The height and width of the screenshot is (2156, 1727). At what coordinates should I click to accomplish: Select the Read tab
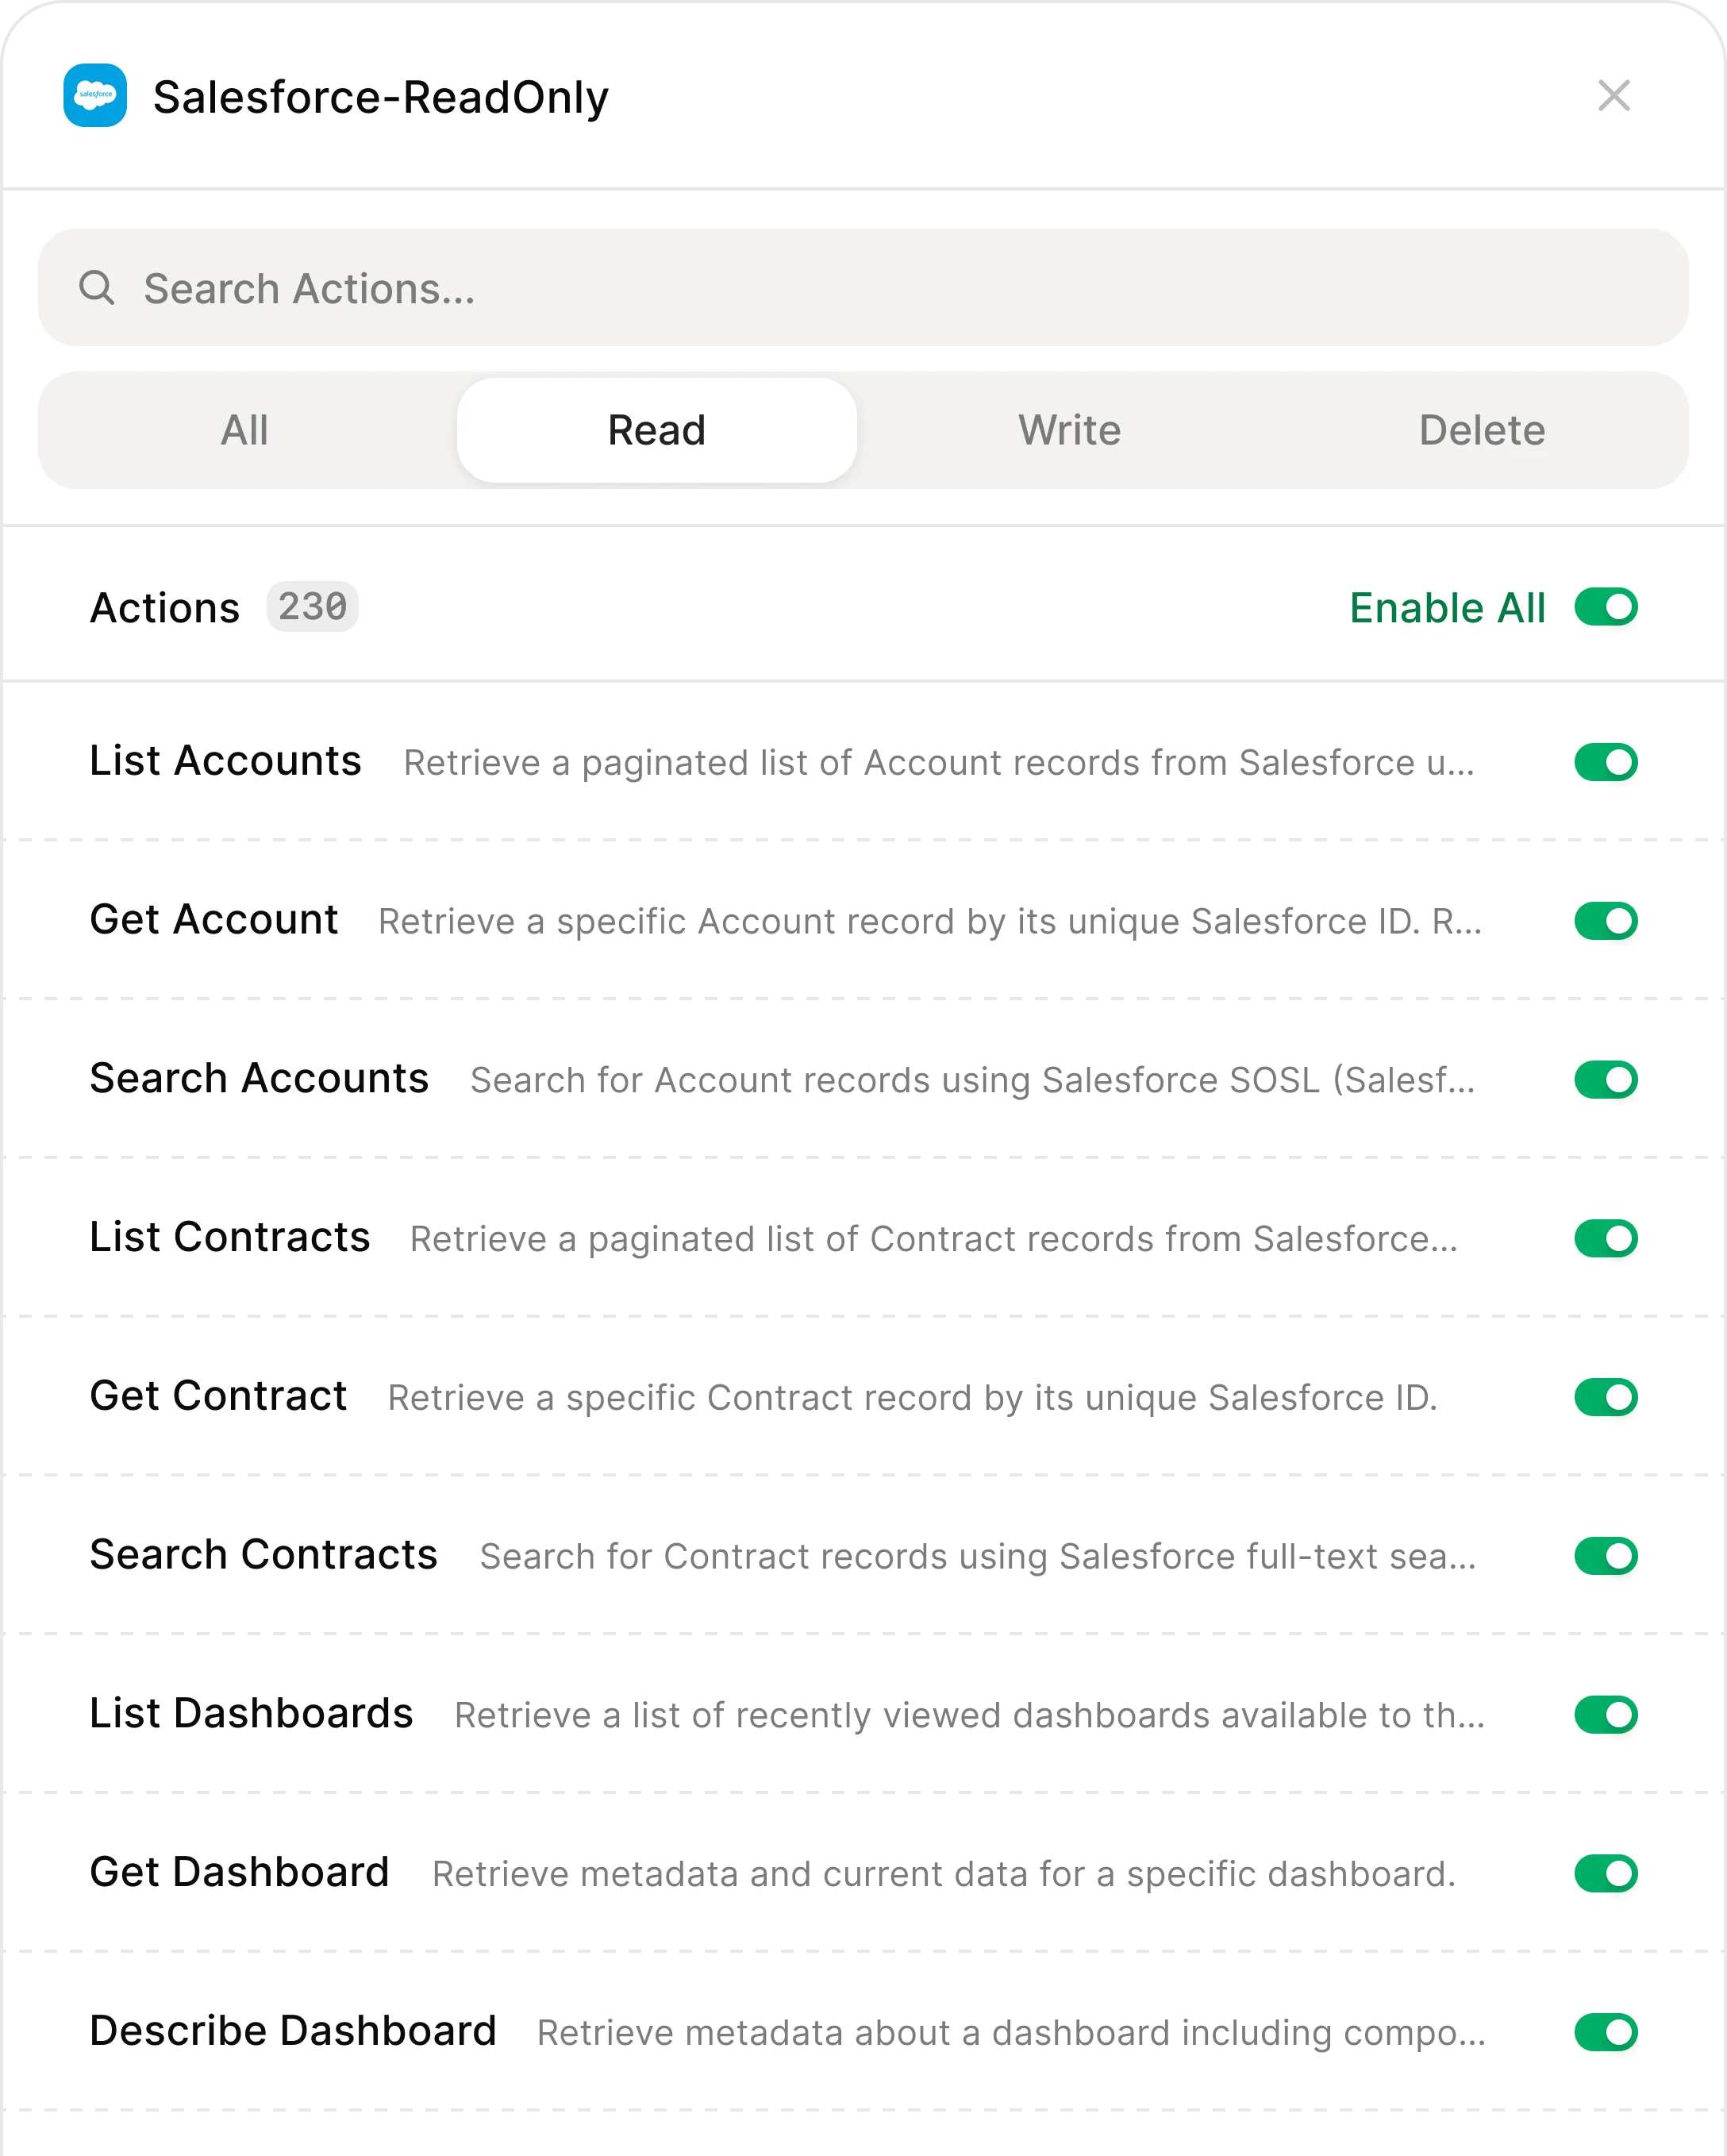(x=657, y=430)
